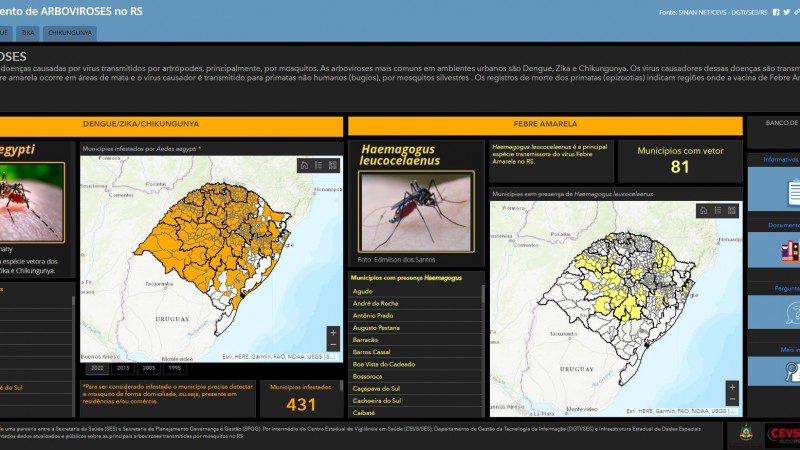
Task: Select Boa Vista do Cadeado municipality
Action: [384, 364]
